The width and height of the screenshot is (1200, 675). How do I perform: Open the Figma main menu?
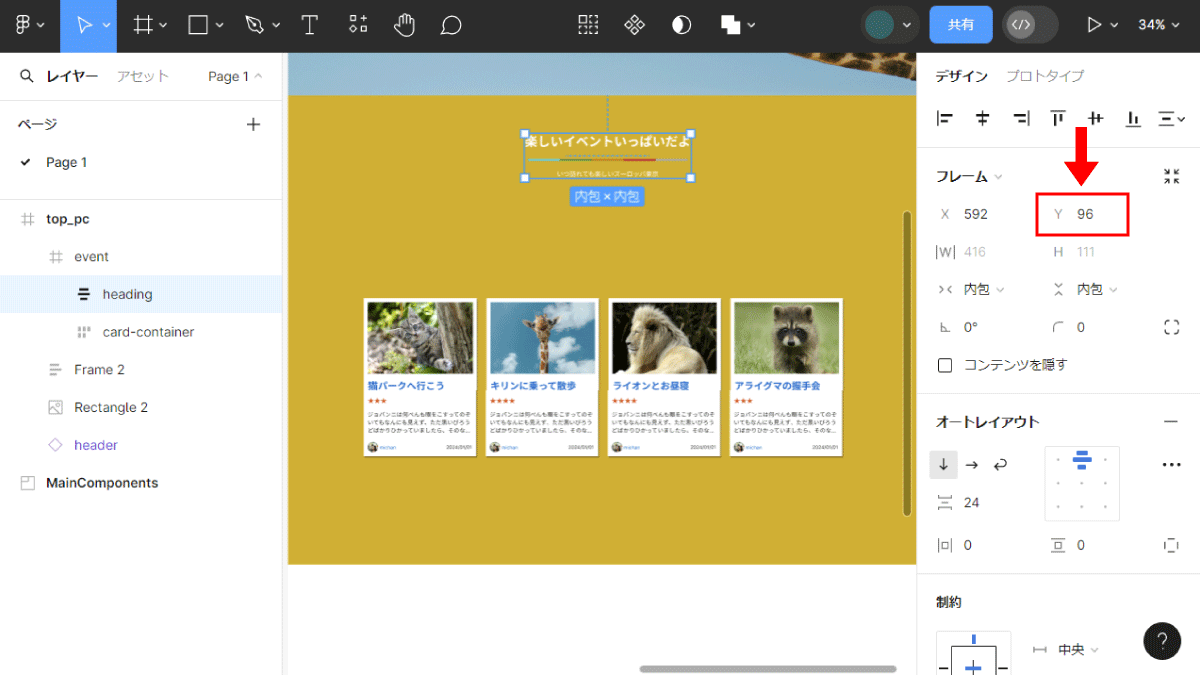(29, 25)
